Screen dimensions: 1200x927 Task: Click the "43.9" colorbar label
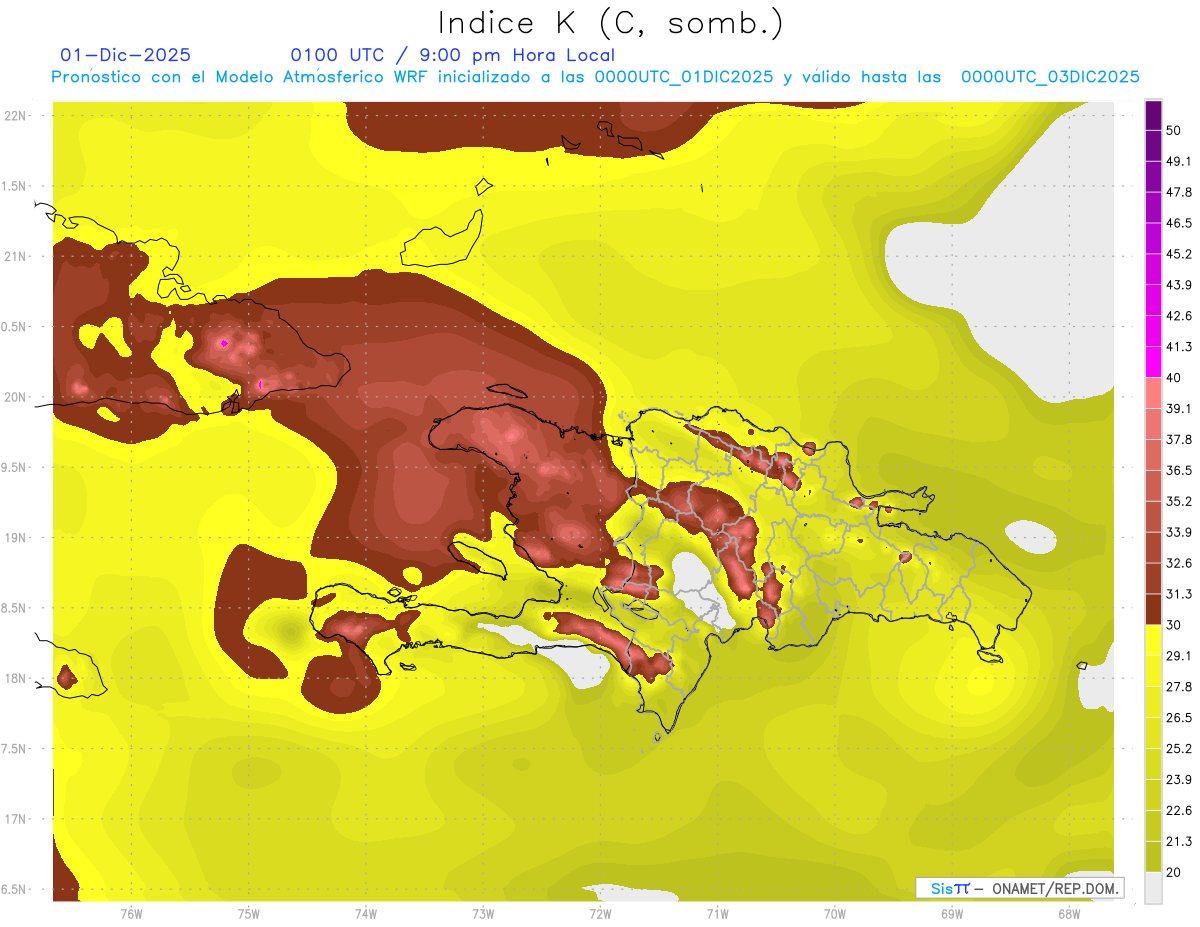(x=1179, y=285)
